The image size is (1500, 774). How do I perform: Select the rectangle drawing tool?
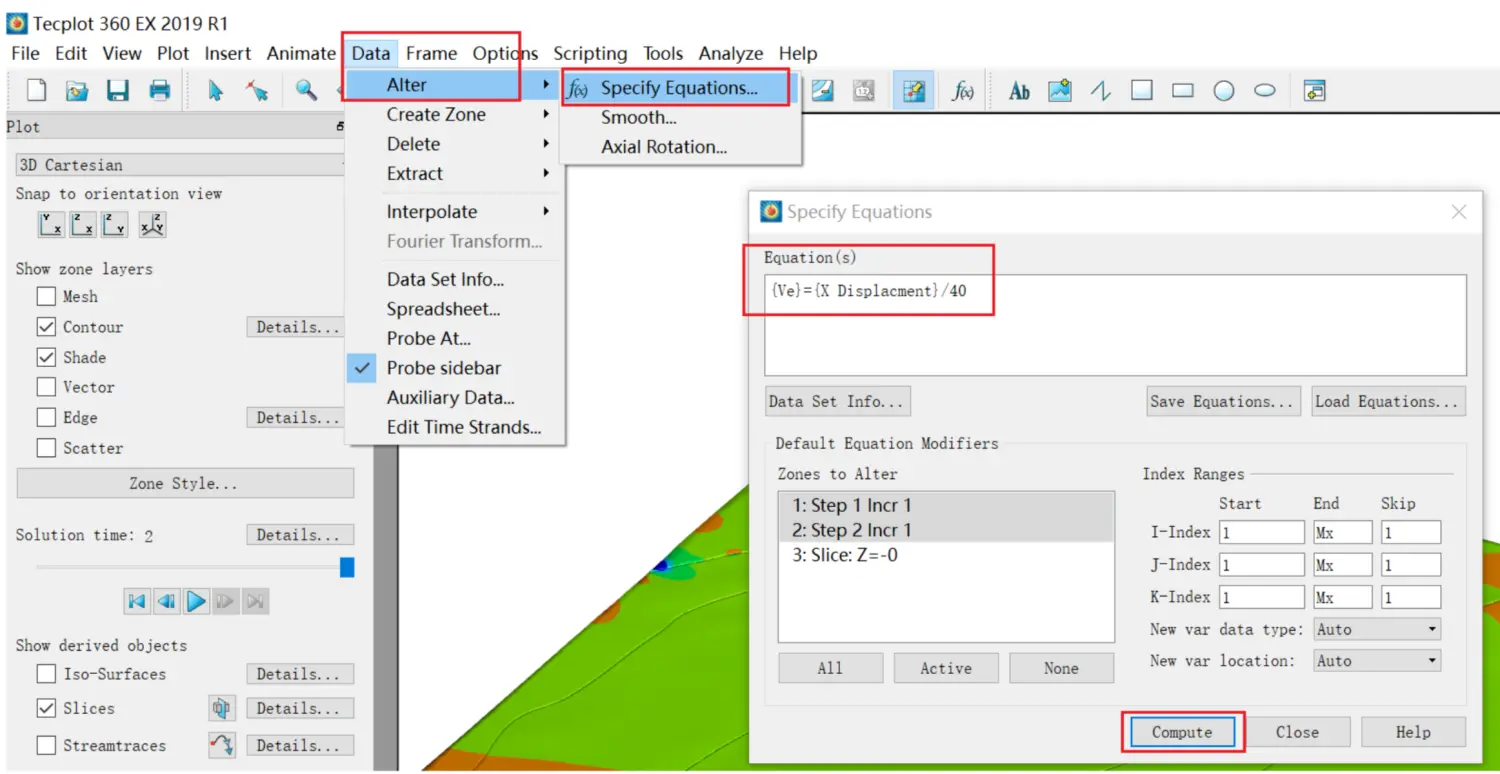[x=1183, y=91]
